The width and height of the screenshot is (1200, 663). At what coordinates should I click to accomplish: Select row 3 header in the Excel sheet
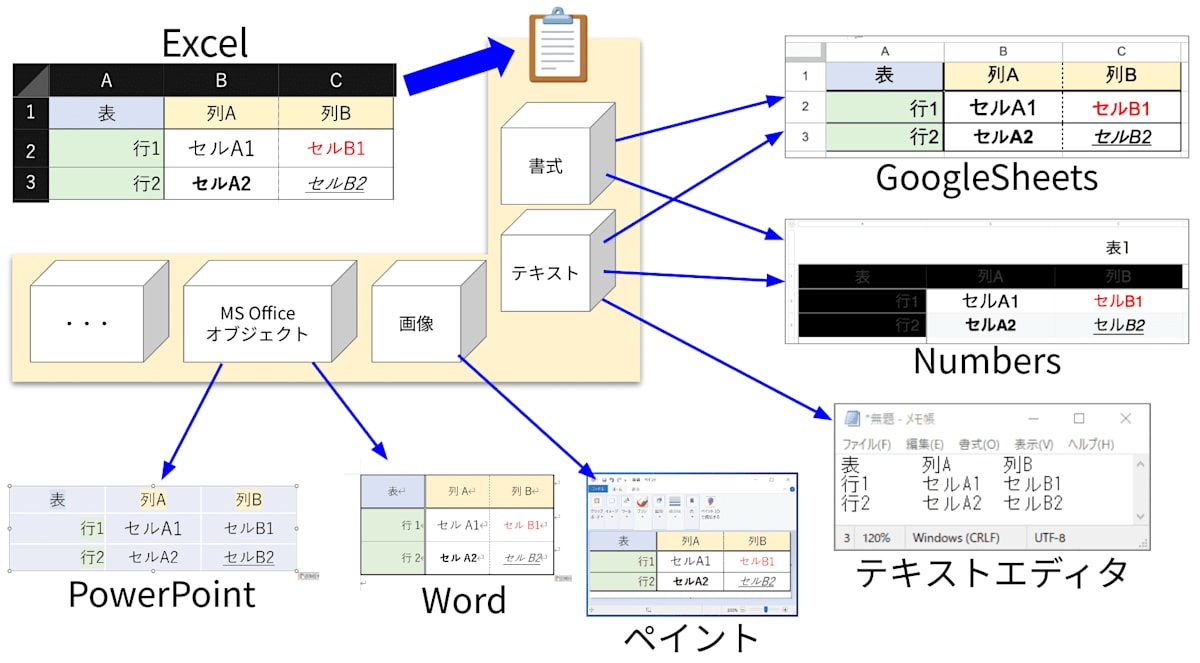coord(31,183)
